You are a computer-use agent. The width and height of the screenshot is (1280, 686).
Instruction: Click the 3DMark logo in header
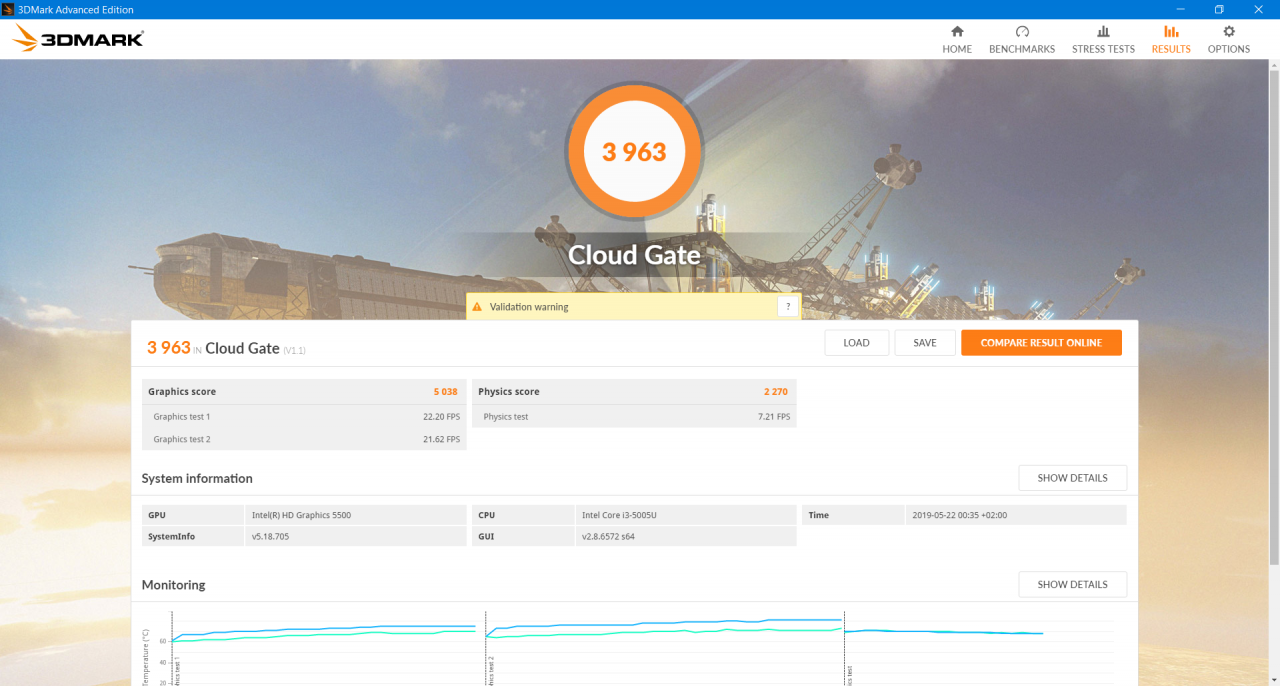point(78,39)
